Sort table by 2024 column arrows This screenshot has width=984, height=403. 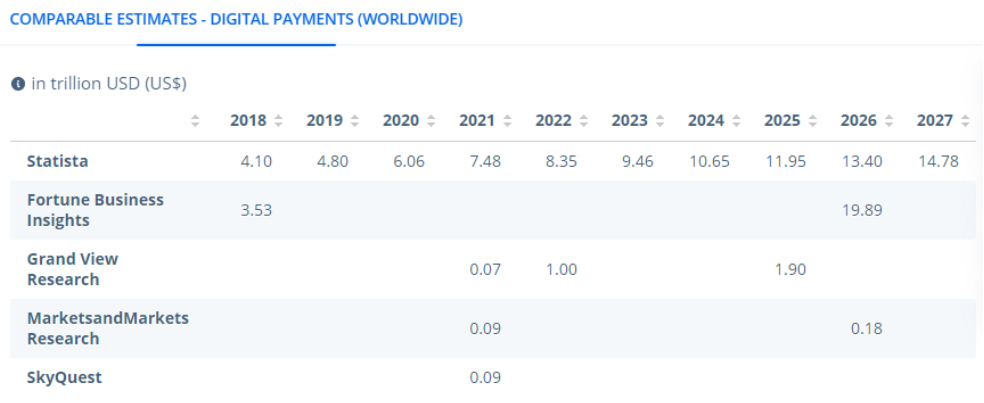click(x=736, y=121)
